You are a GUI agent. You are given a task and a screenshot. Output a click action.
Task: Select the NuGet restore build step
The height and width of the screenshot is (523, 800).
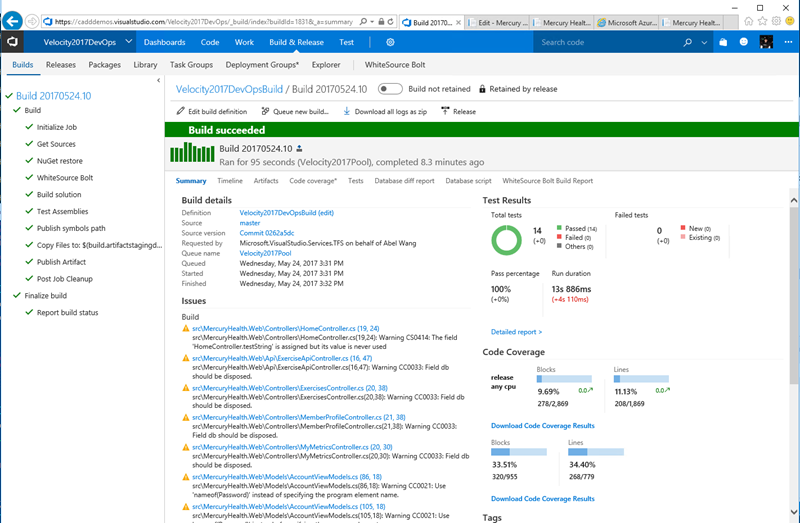point(60,161)
